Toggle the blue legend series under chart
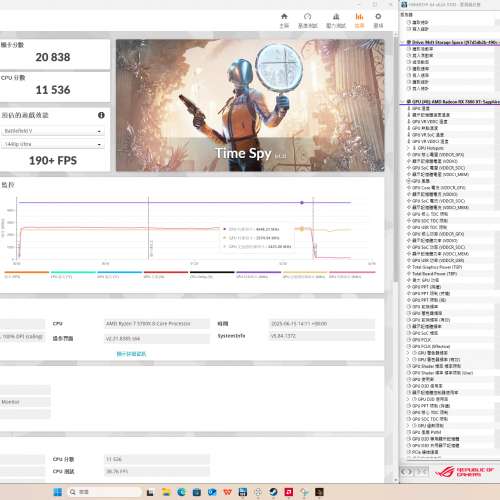This screenshot has width=500, height=500. click(x=120, y=275)
